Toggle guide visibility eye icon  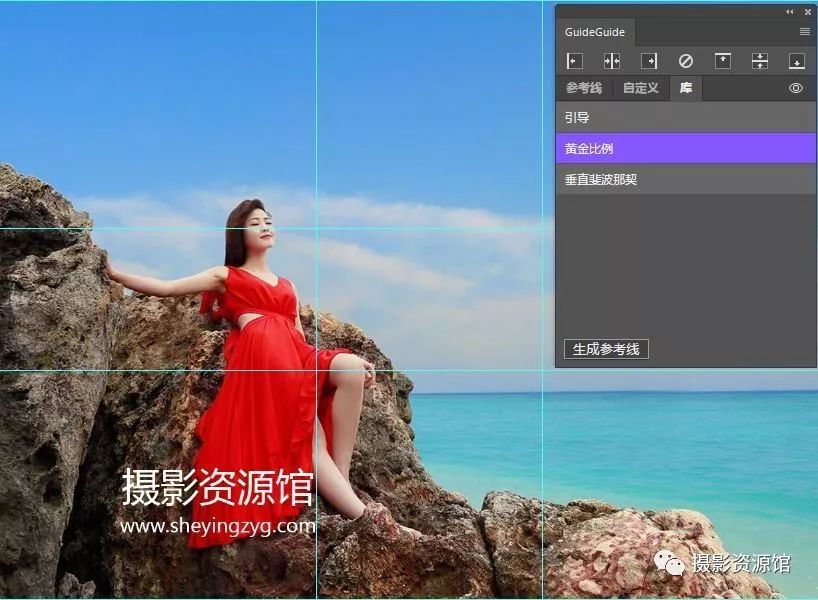[796, 88]
